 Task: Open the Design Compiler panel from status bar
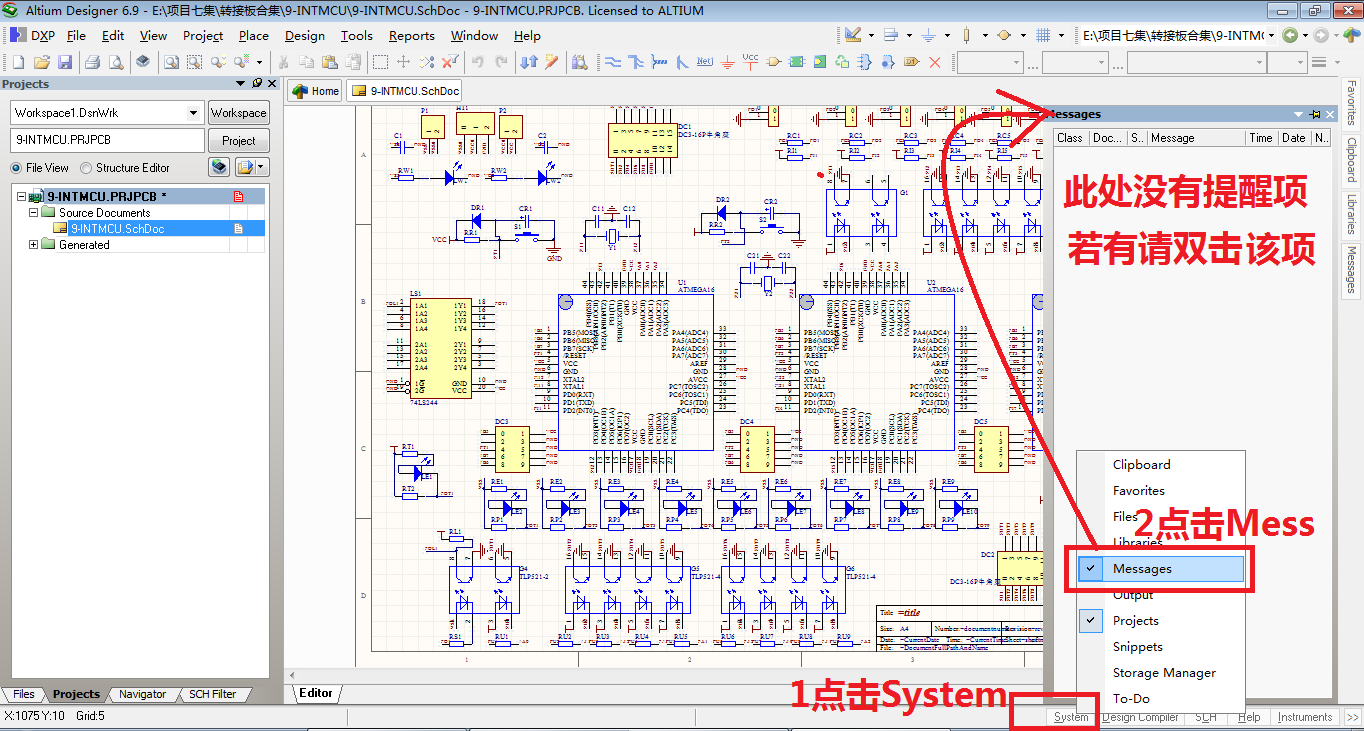(x=1140, y=716)
